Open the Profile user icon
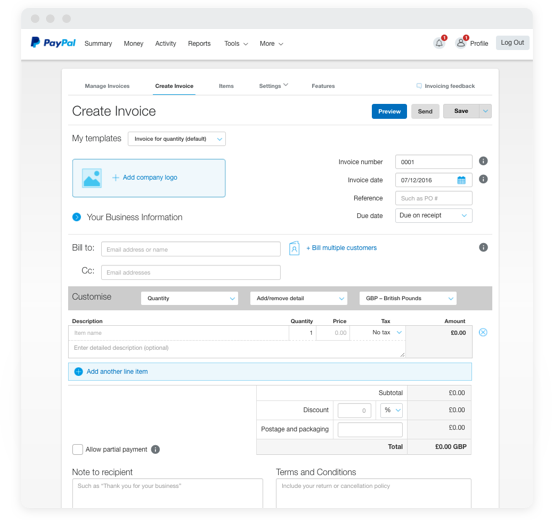The width and height of the screenshot is (552, 520). click(460, 43)
